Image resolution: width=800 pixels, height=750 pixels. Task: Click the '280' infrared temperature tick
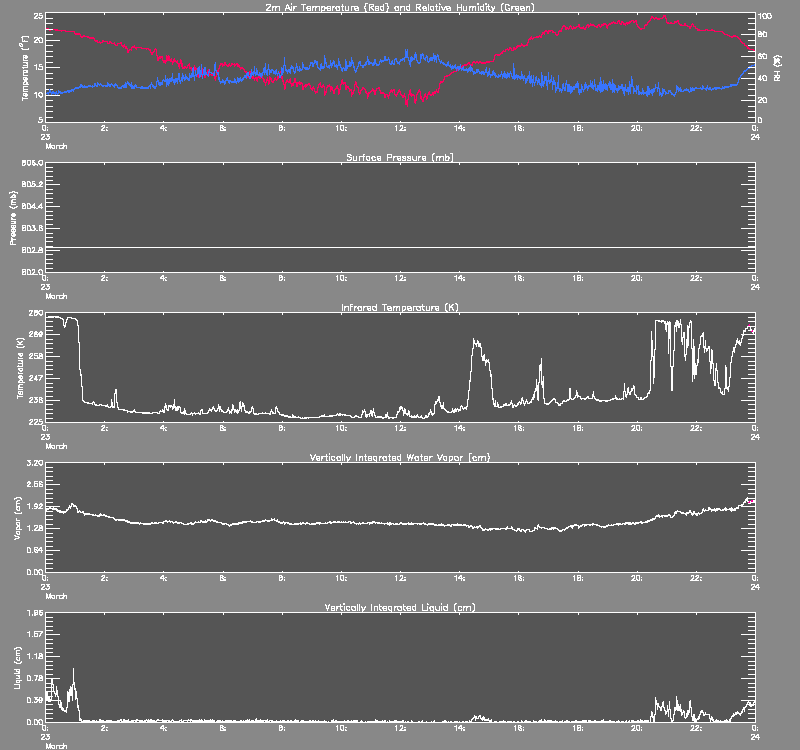pyautogui.click(x=36, y=313)
